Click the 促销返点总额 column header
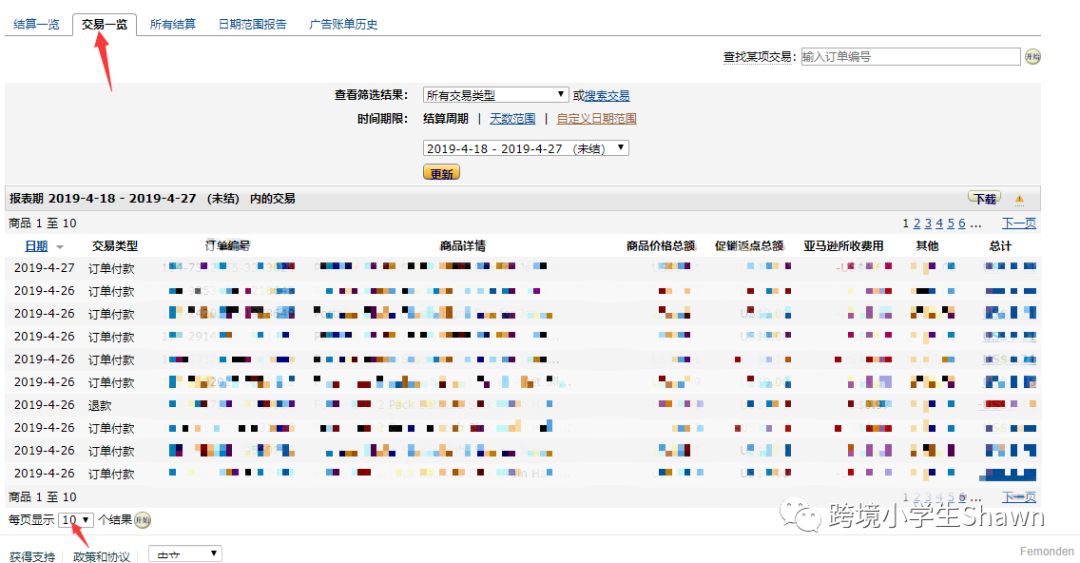 (x=749, y=246)
